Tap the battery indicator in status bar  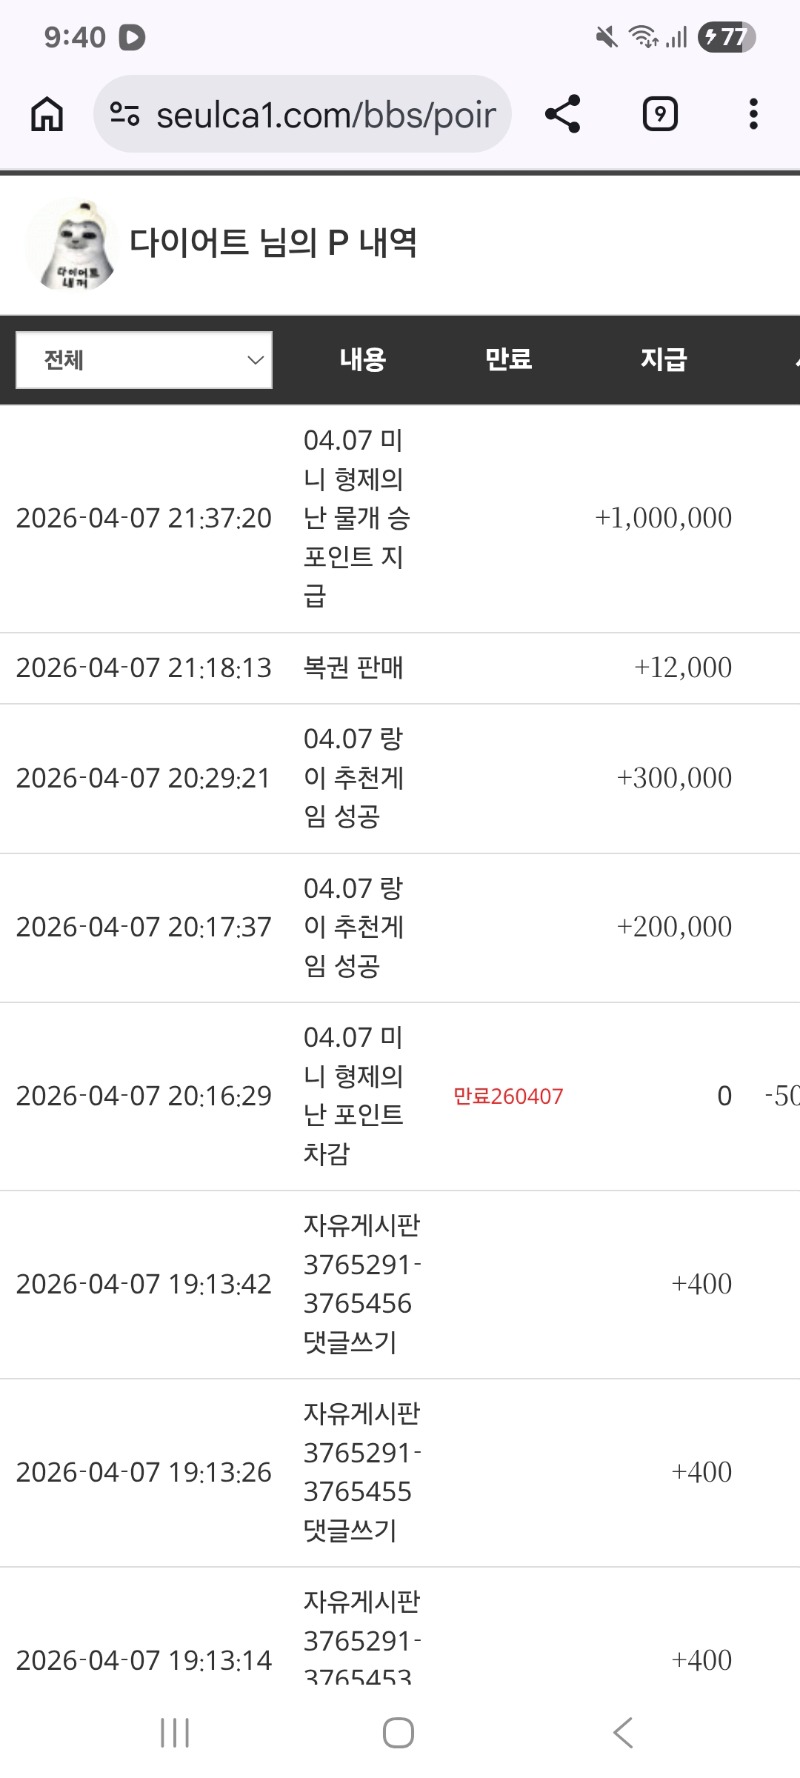(727, 37)
